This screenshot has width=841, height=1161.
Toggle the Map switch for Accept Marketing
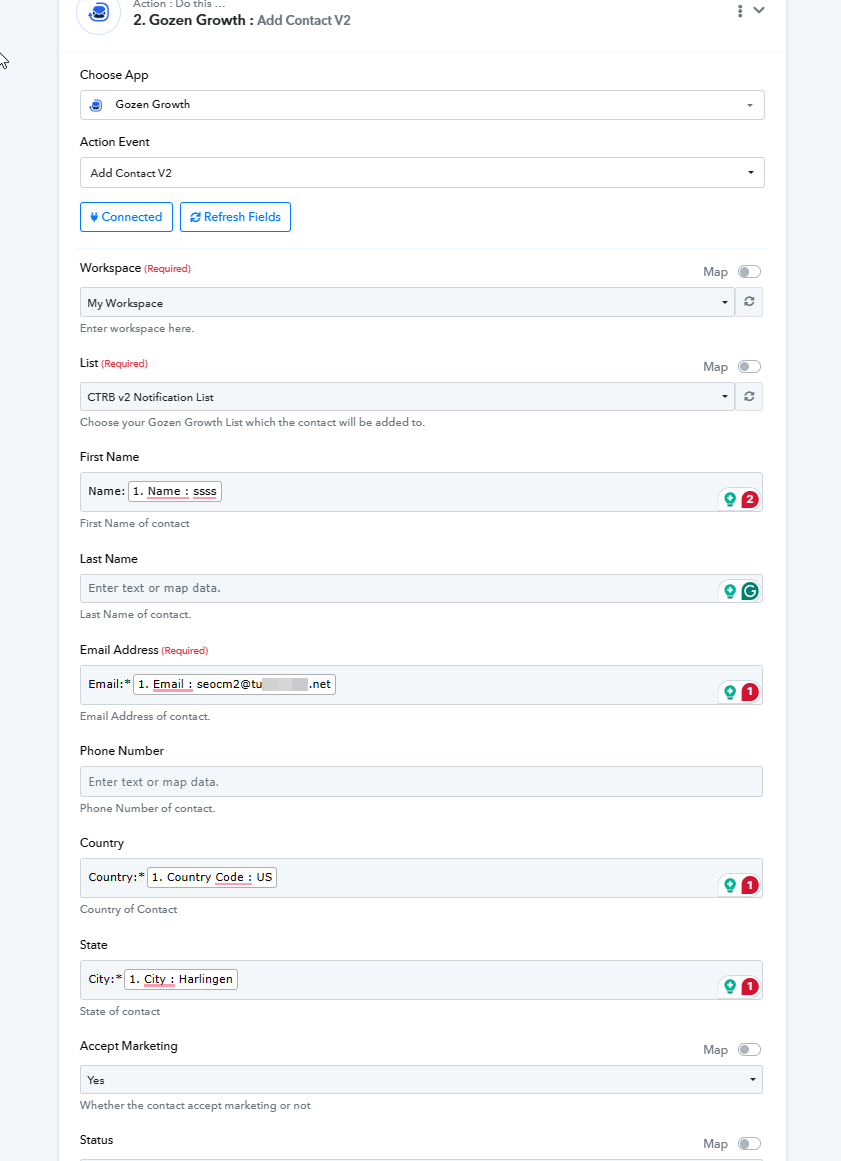point(749,1049)
